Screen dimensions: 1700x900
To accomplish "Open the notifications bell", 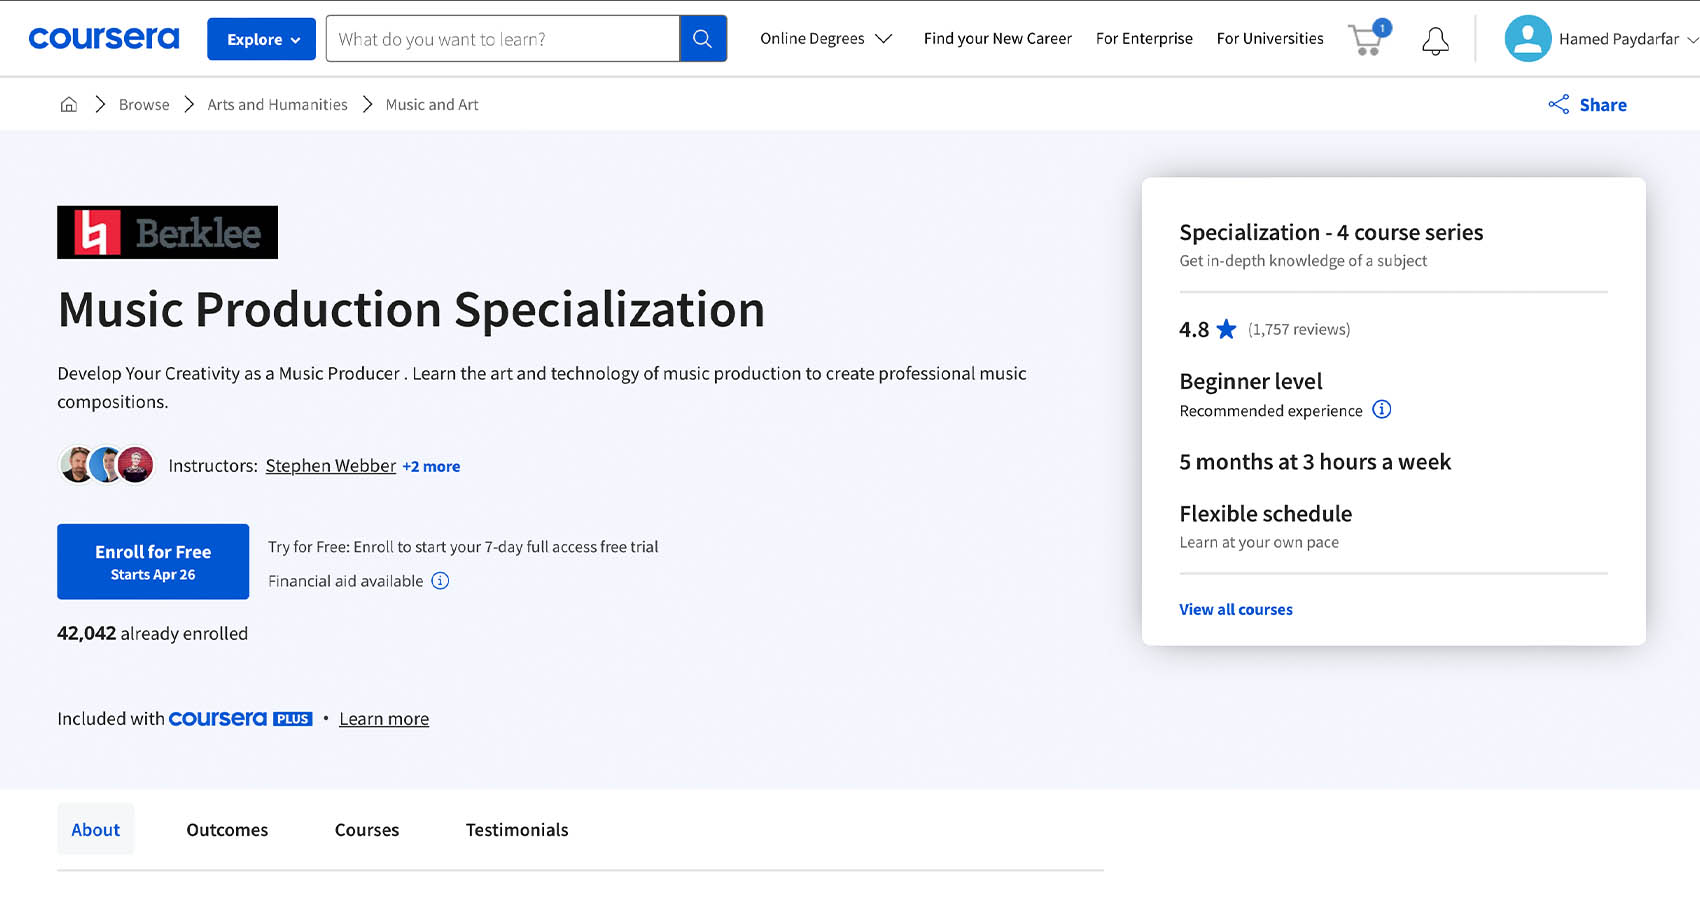I will click(1435, 40).
